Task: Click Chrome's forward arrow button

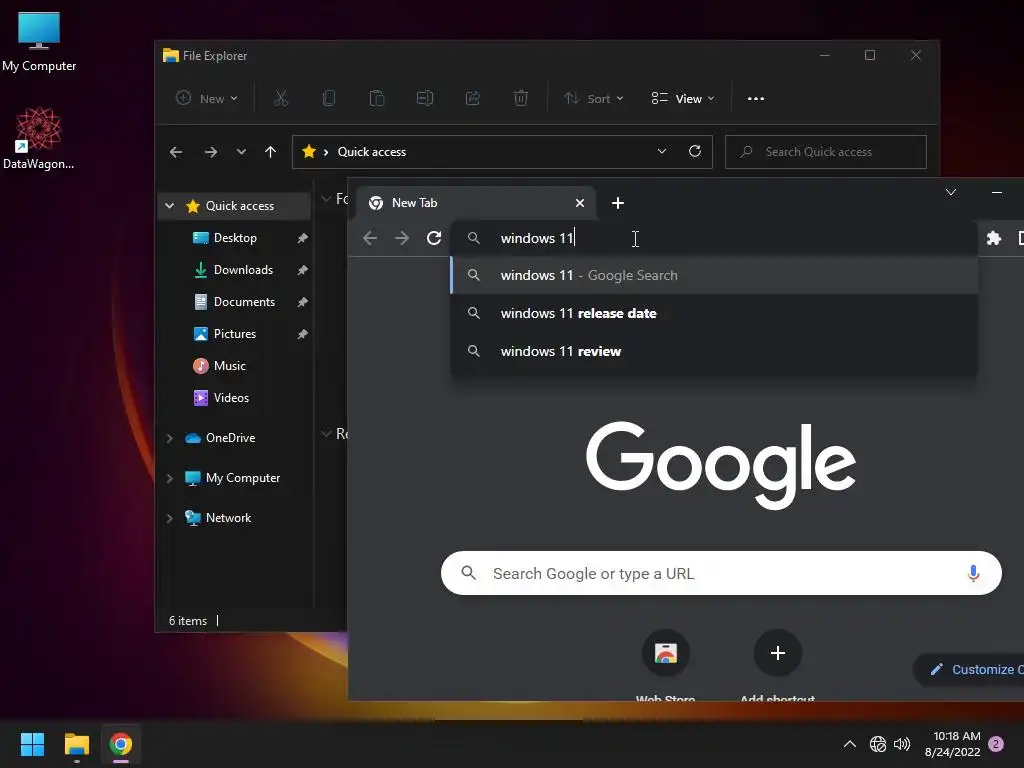Action: point(402,238)
